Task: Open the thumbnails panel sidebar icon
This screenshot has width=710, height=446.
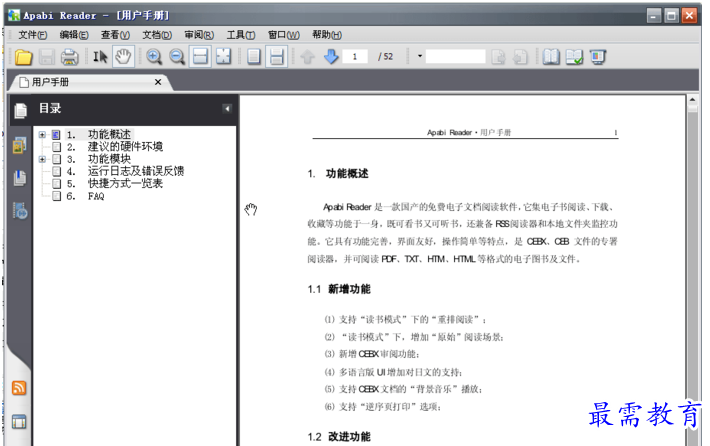Action: (19, 145)
